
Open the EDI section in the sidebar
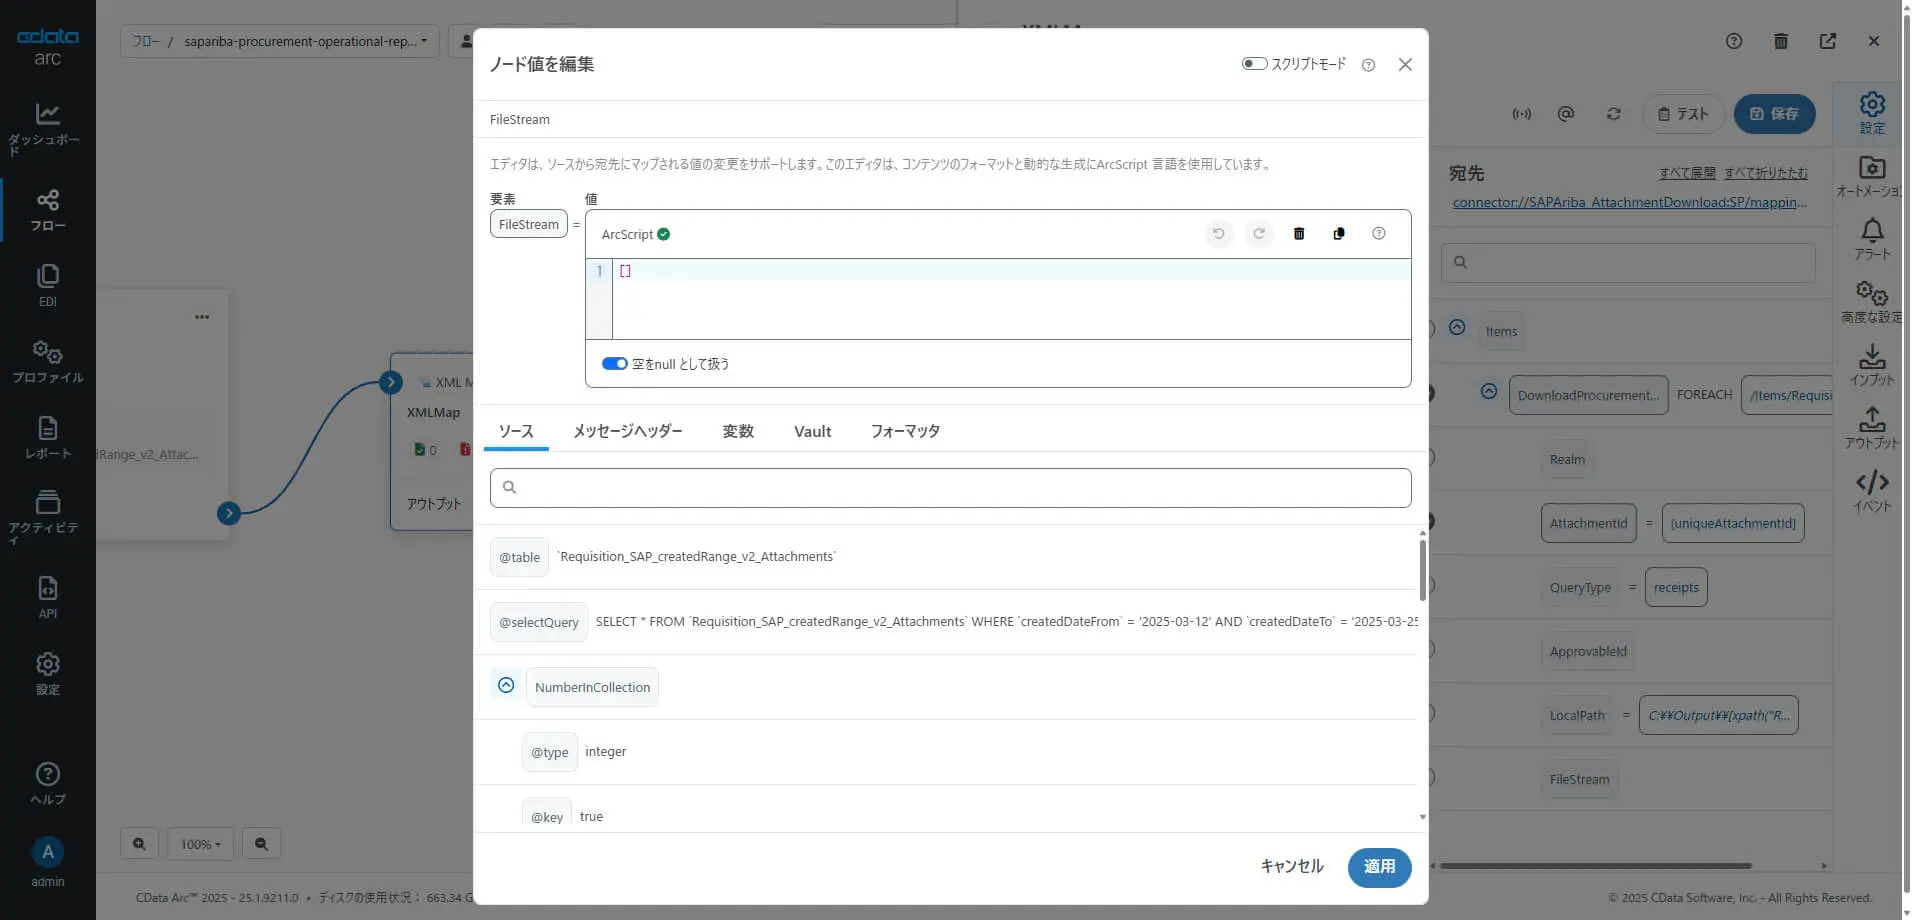pos(47,285)
